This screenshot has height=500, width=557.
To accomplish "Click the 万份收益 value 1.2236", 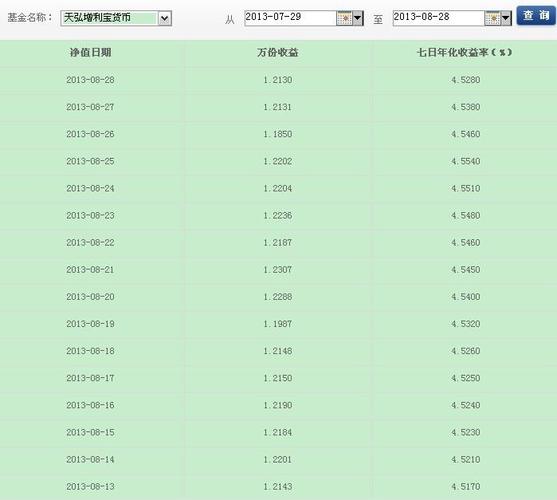I will [x=278, y=215].
